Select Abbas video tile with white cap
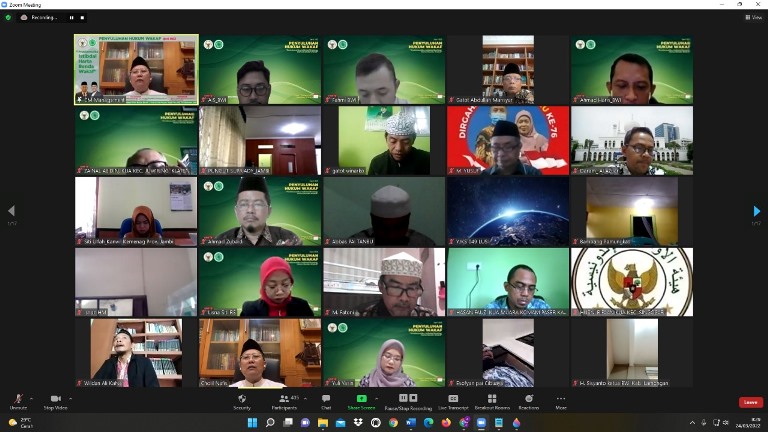 point(384,211)
